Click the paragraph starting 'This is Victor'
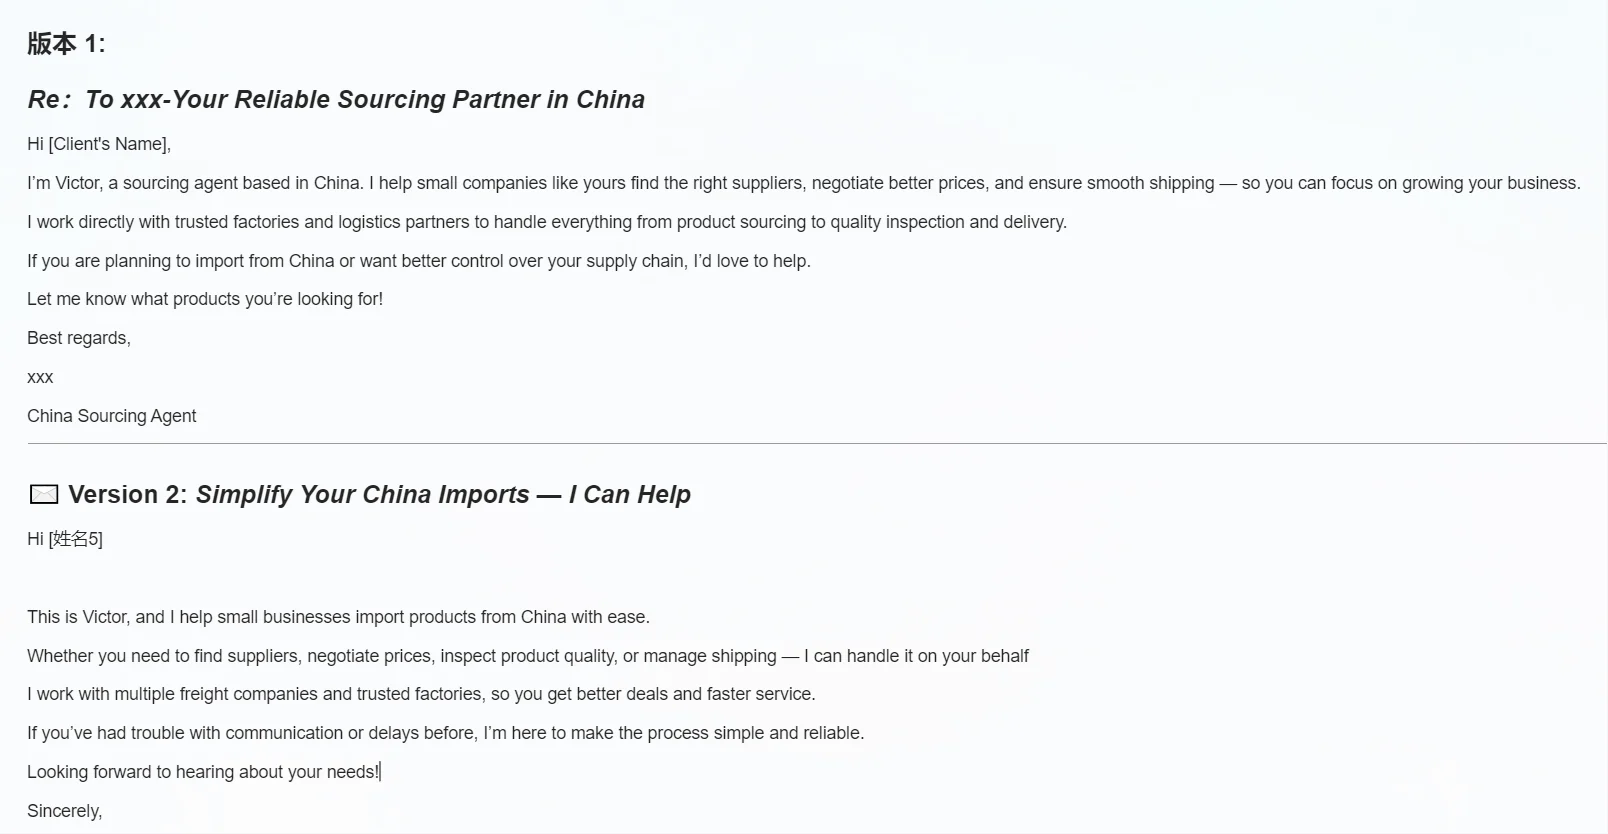This screenshot has width=1608, height=834. click(338, 617)
